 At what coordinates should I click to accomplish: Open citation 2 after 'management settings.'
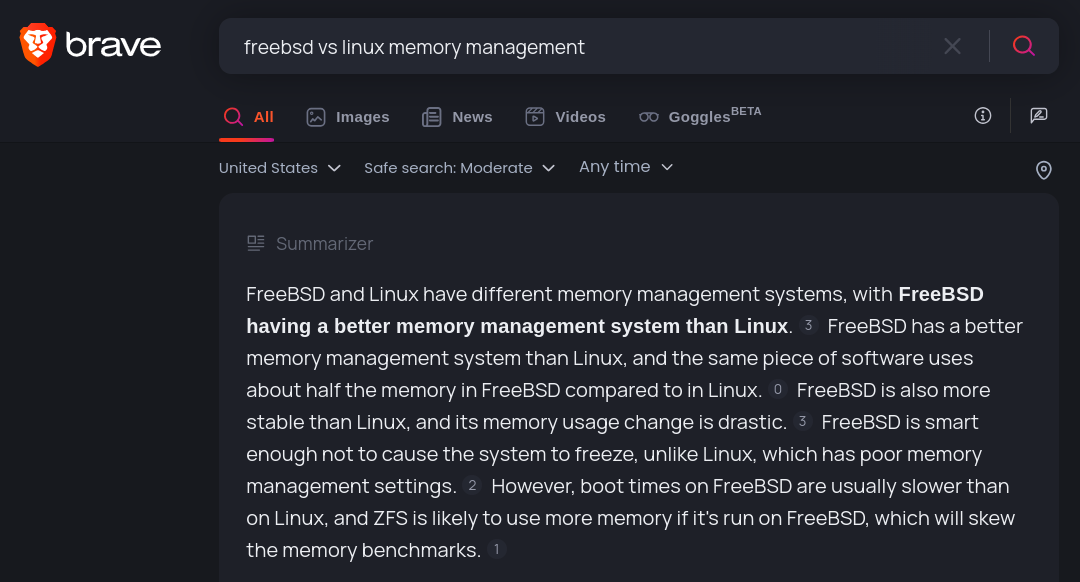point(472,486)
